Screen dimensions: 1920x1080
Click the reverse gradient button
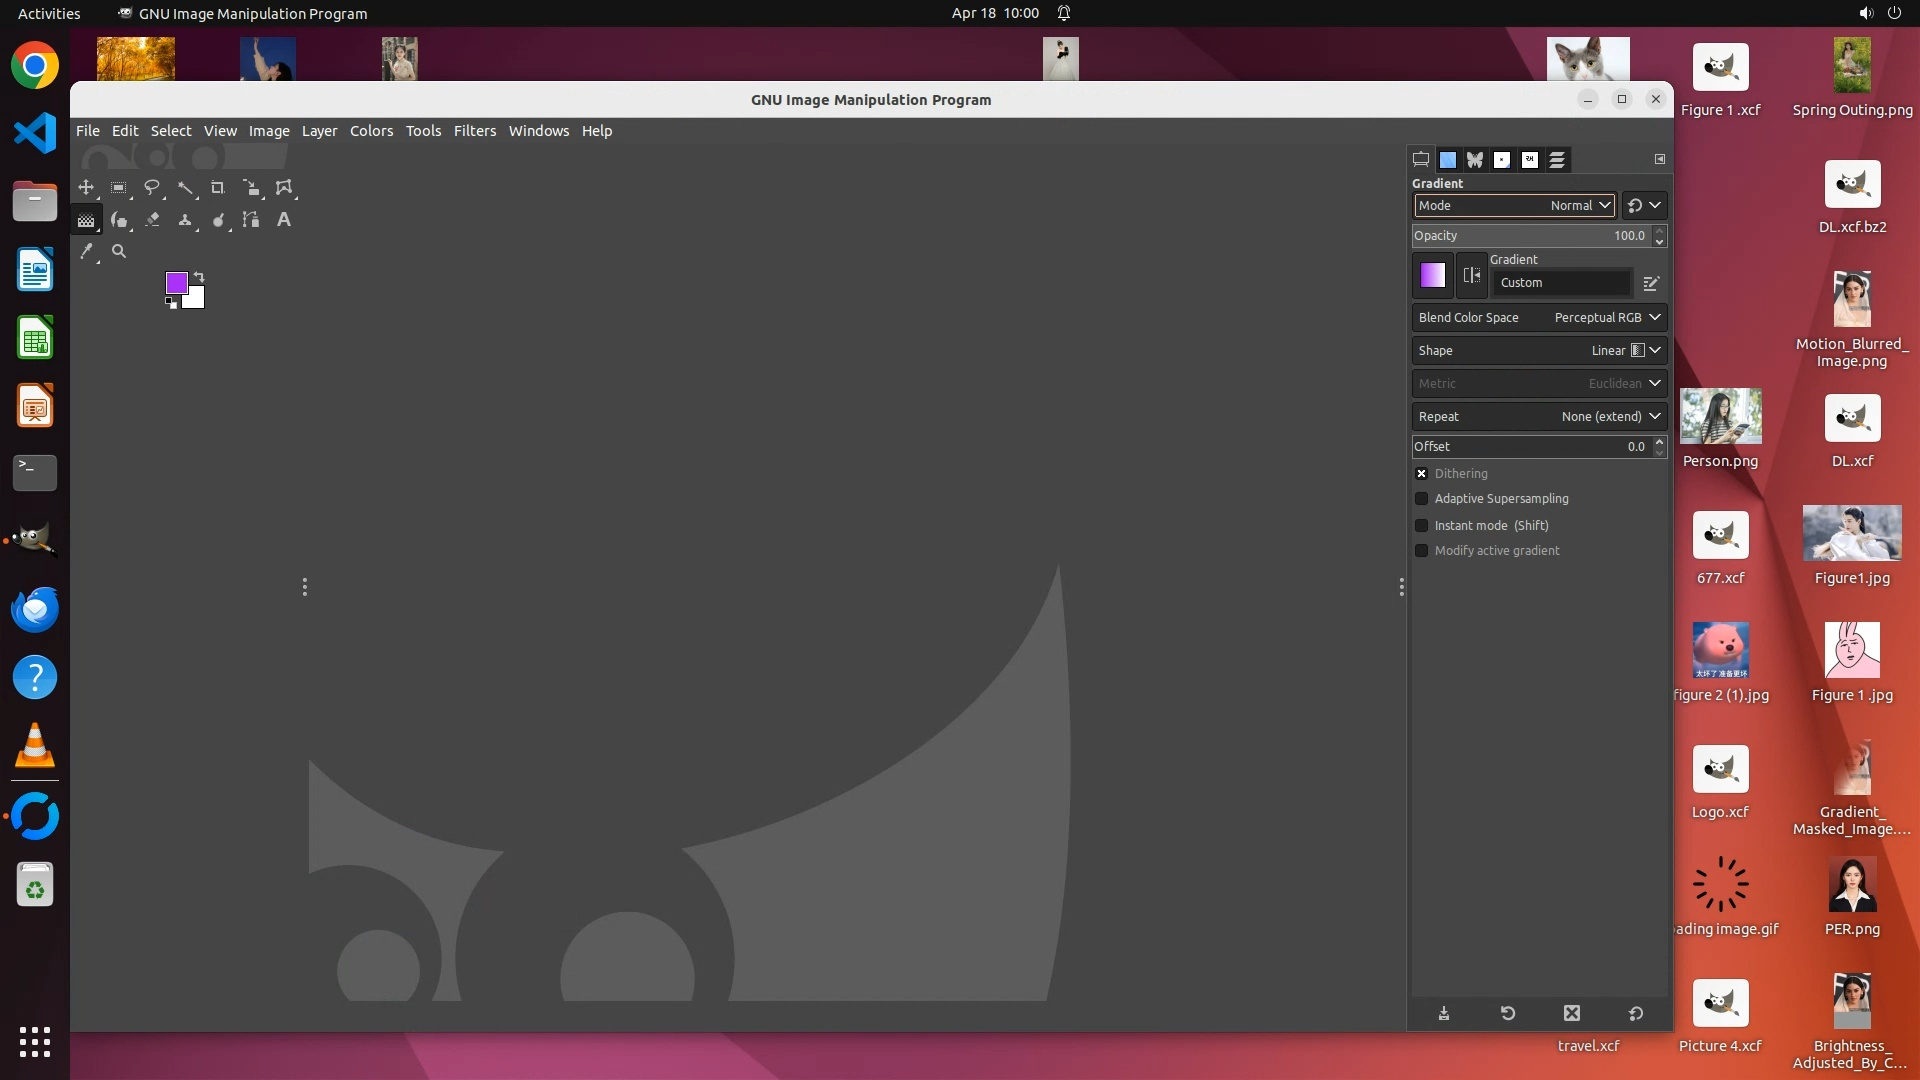point(1471,276)
